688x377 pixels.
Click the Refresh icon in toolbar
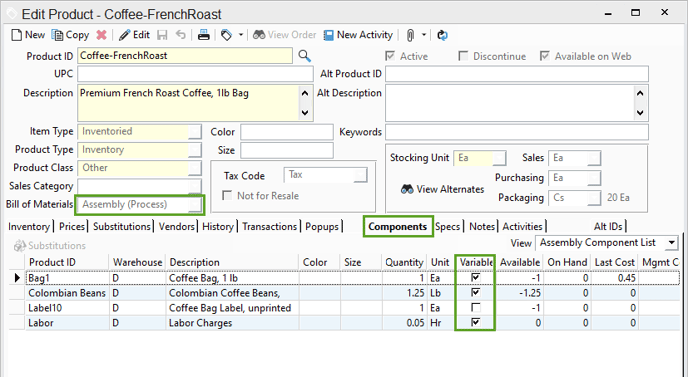442,35
